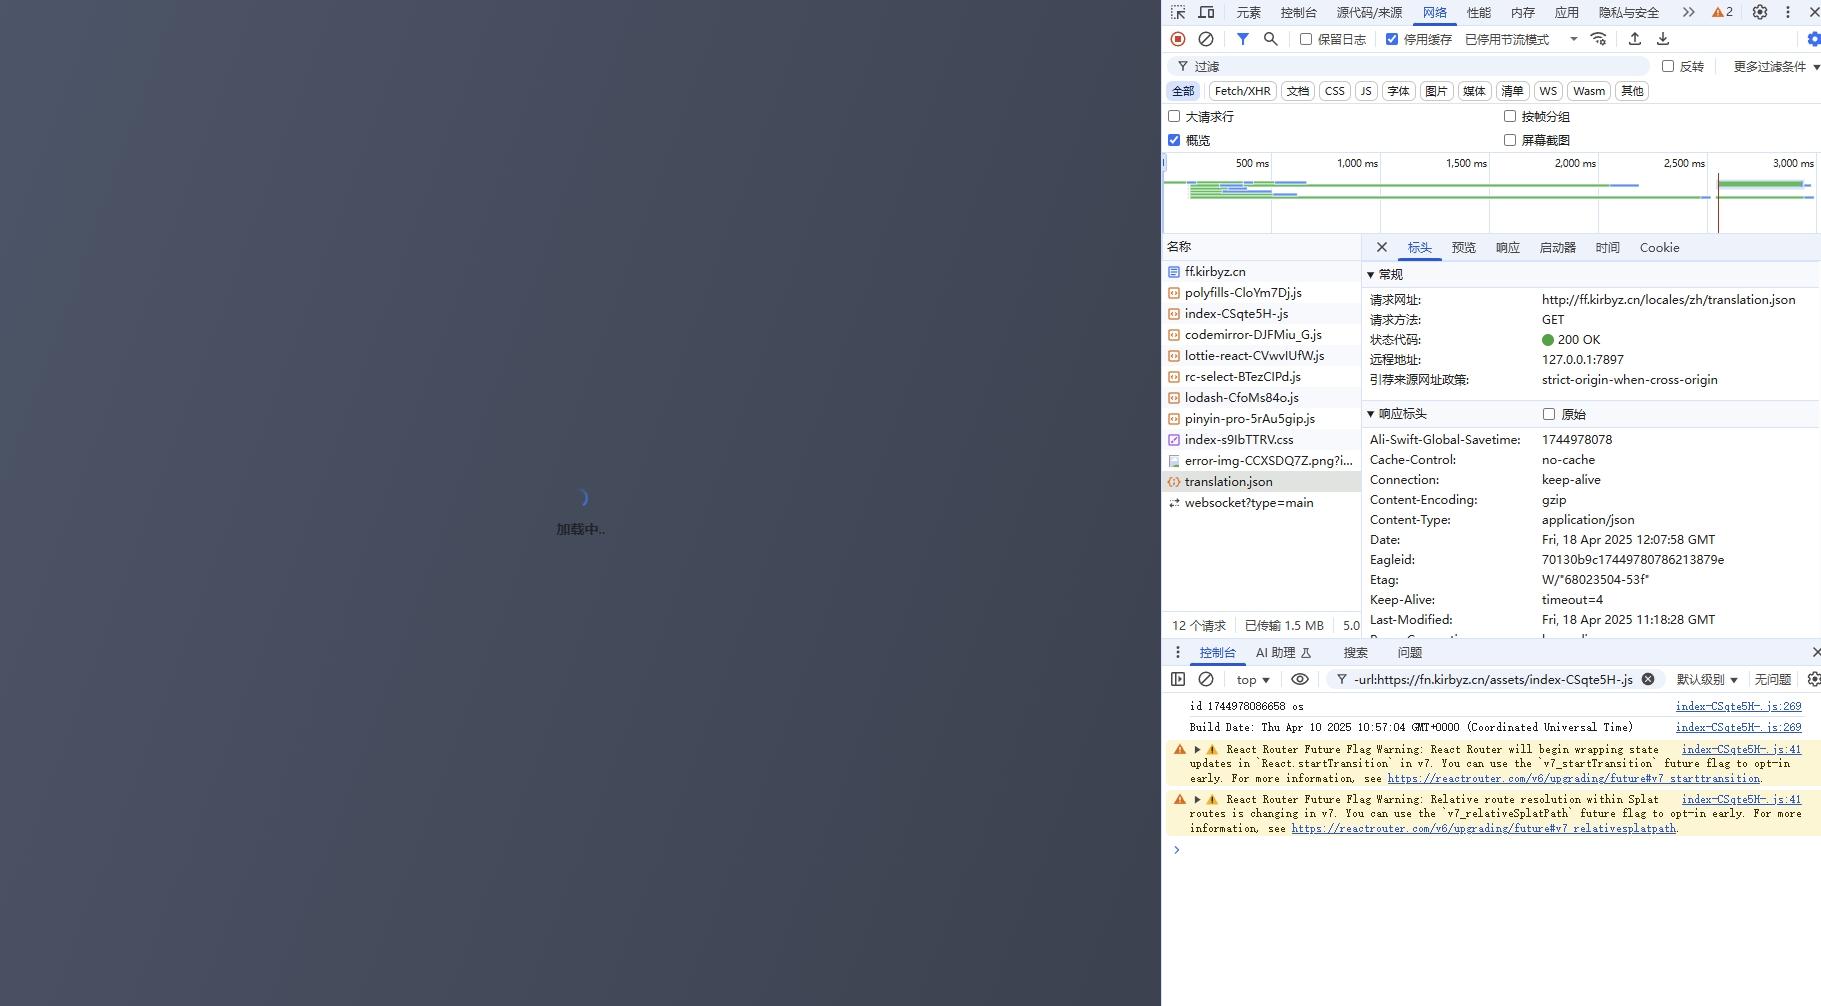Import a HAR file with upload icon
Image resolution: width=1821 pixels, height=1006 pixels.
pyautogui.click(x=1635, y=39)
